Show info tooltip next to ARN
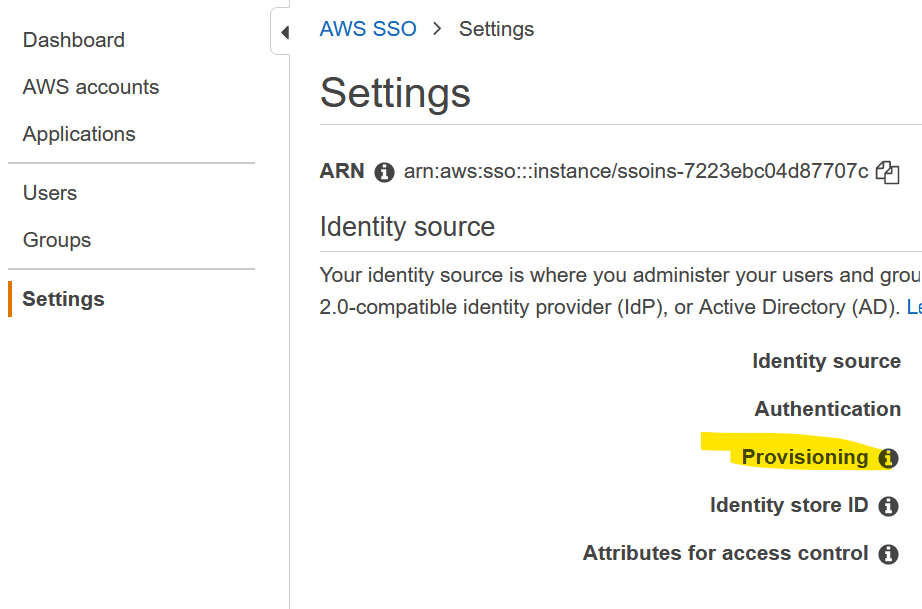Viewport: 922px width, 609px height. pos(385,172)
